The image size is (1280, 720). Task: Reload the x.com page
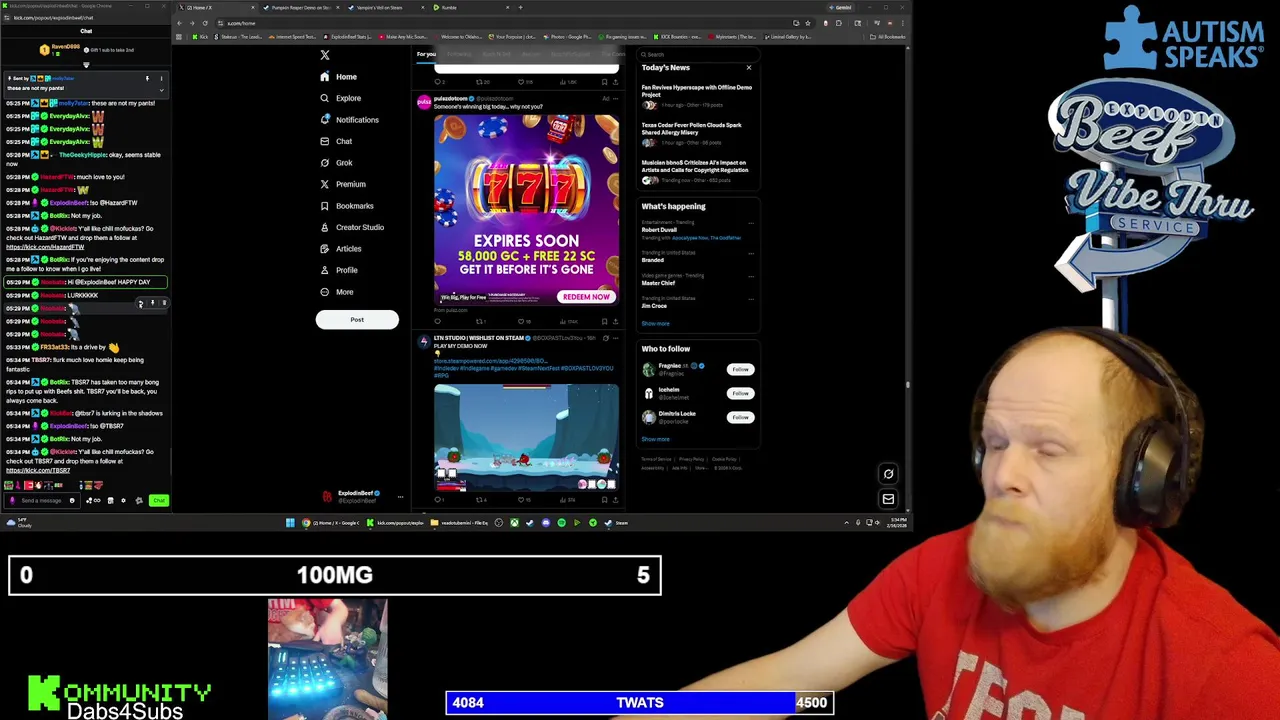[205, 23]
